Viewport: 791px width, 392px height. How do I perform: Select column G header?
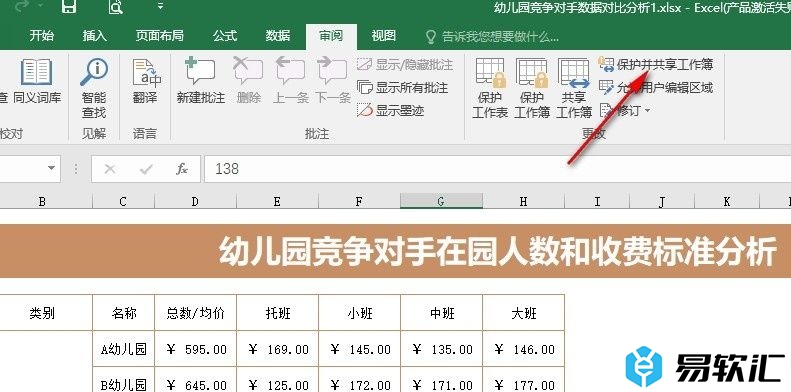[x=441, y=201]
